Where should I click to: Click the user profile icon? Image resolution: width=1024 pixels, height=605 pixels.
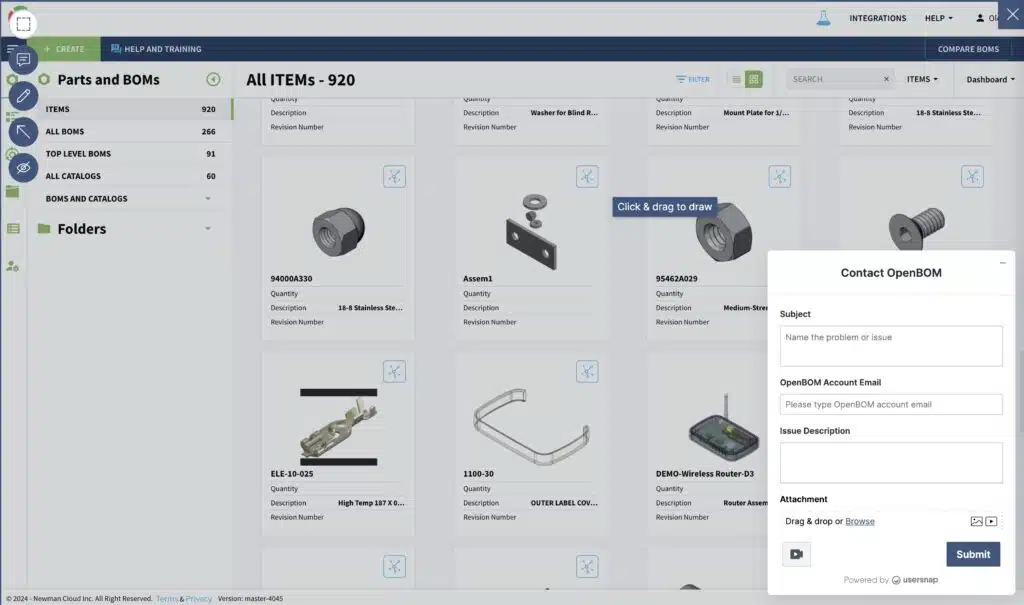click(980, 18)
